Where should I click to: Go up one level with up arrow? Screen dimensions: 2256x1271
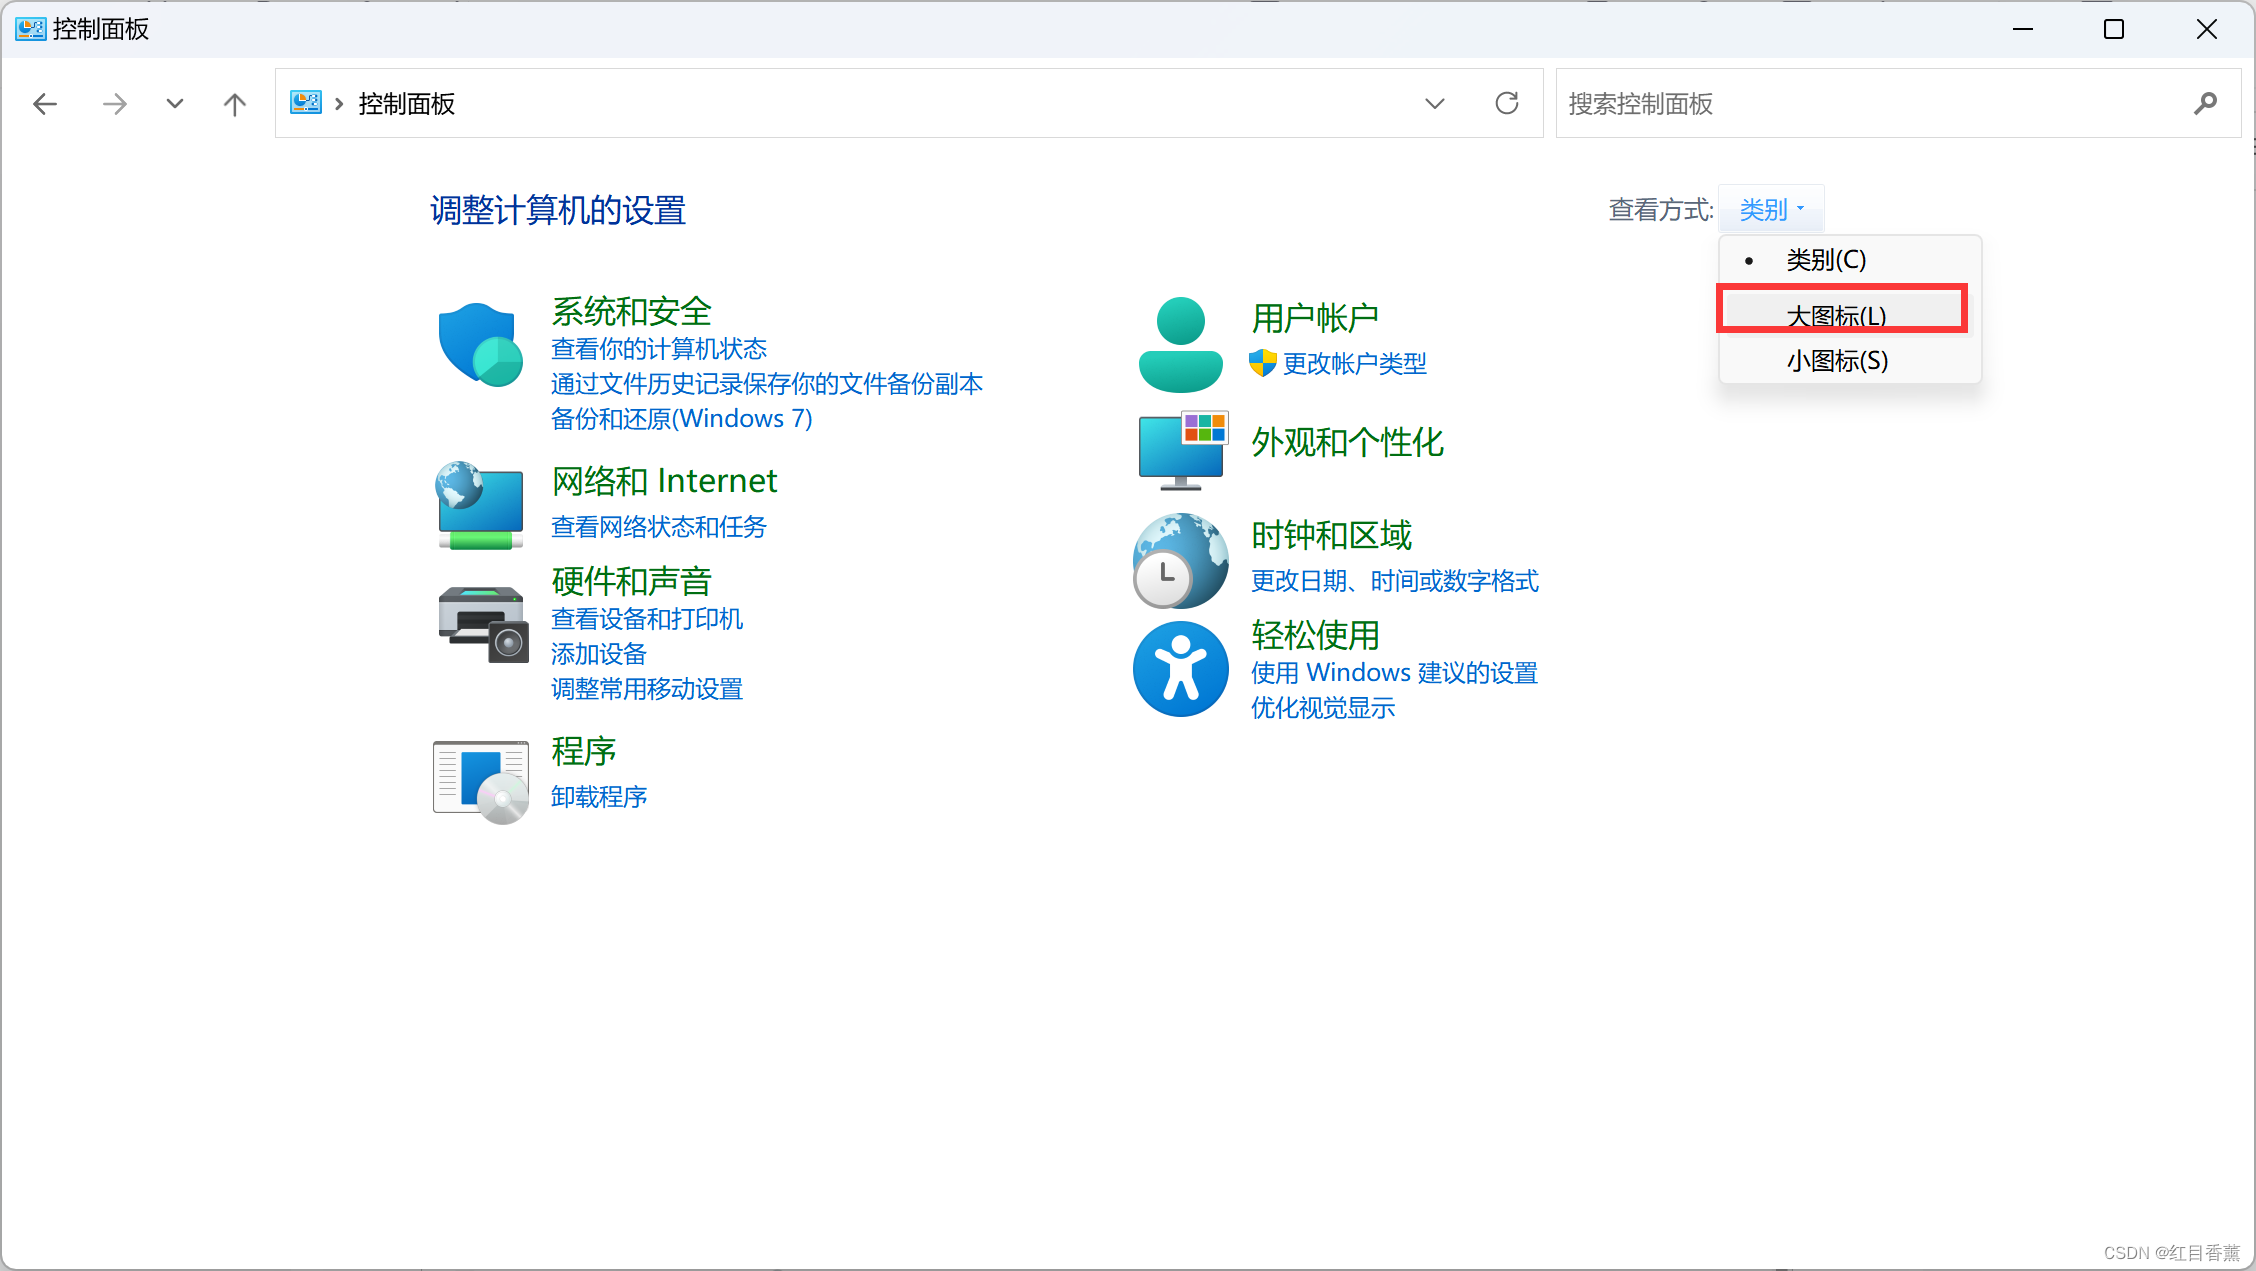(x=235, y=103)
